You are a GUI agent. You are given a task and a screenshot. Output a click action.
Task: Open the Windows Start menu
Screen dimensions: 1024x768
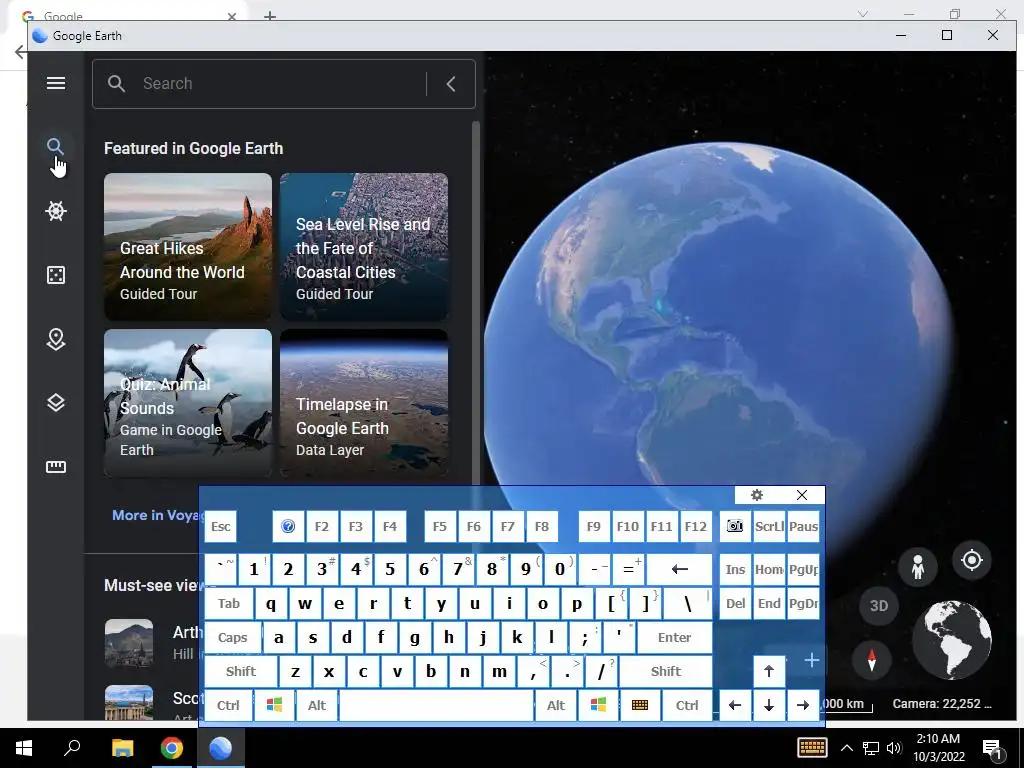(24, 748)
